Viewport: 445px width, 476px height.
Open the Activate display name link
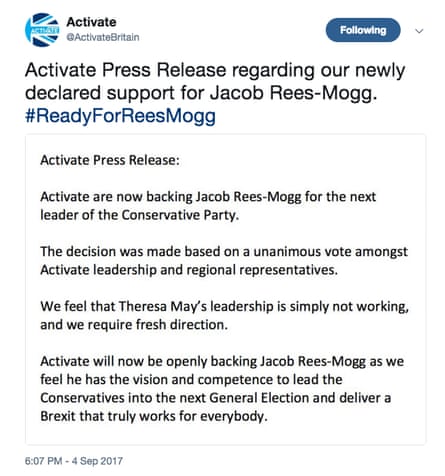[91, 22]
